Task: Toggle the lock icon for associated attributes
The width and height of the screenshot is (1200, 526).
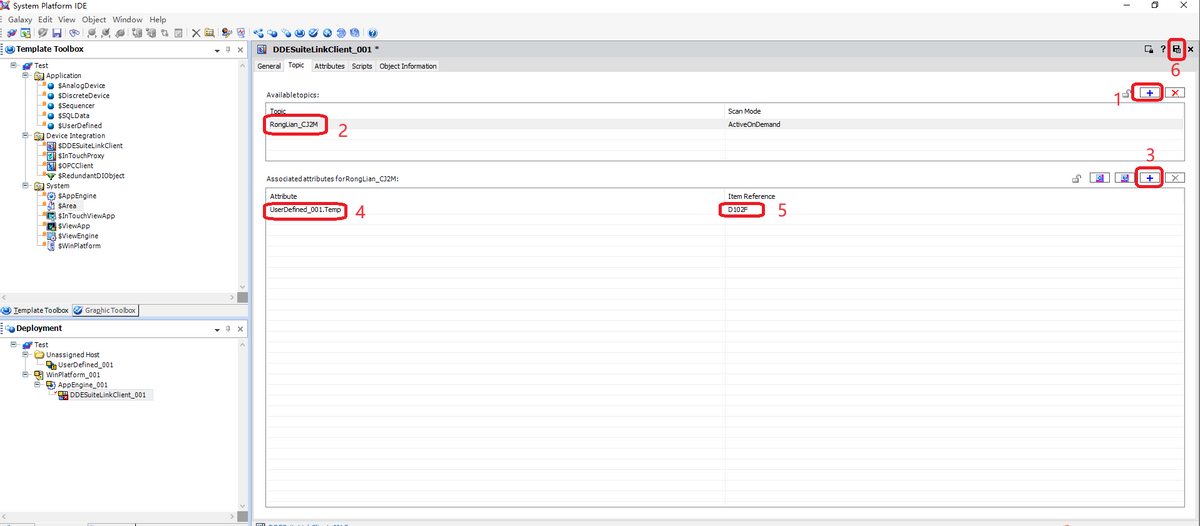Action: pyautogui.click(x=1076, y=179)
